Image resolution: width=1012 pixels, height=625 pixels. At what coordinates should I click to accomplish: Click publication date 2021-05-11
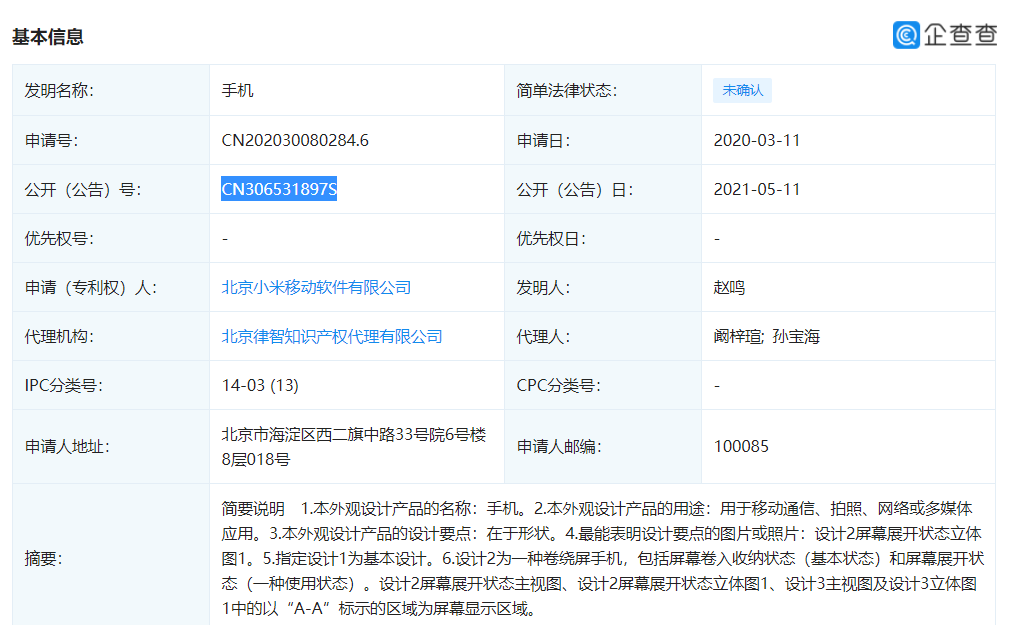[x=756, y=189]
